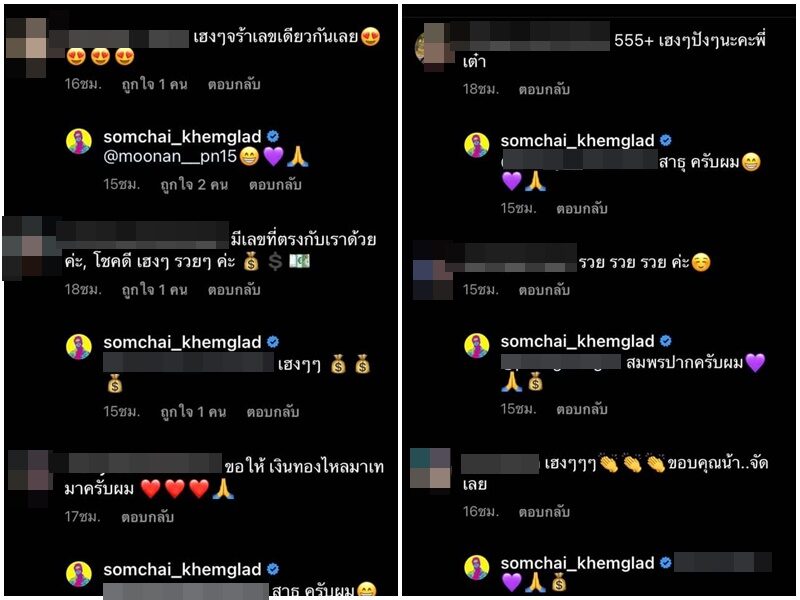Reply to the smiling face emoji comment
The height and width of the screenshot is (600, 800).
pos(544,290)
